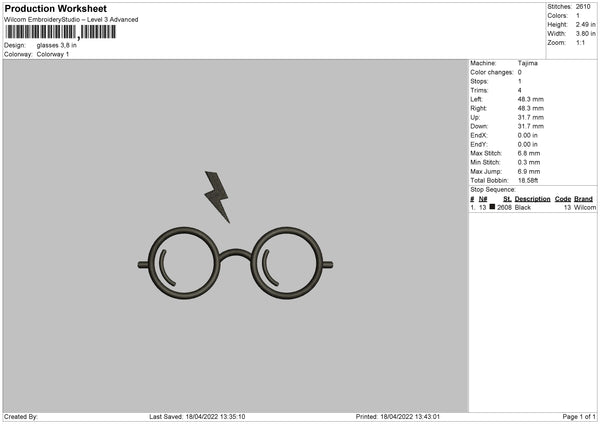Image resolution: width=600 pixels, height=424 pixels.
Task: Click the Description column header
Action: (532, 199)
